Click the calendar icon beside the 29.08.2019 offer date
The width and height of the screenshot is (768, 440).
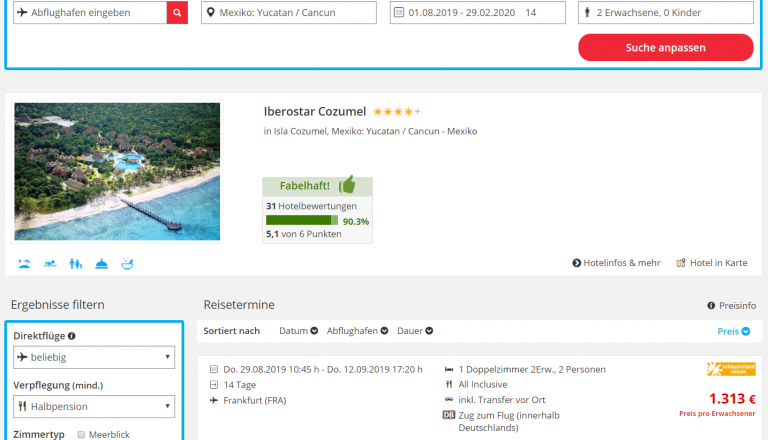(214, 369)
